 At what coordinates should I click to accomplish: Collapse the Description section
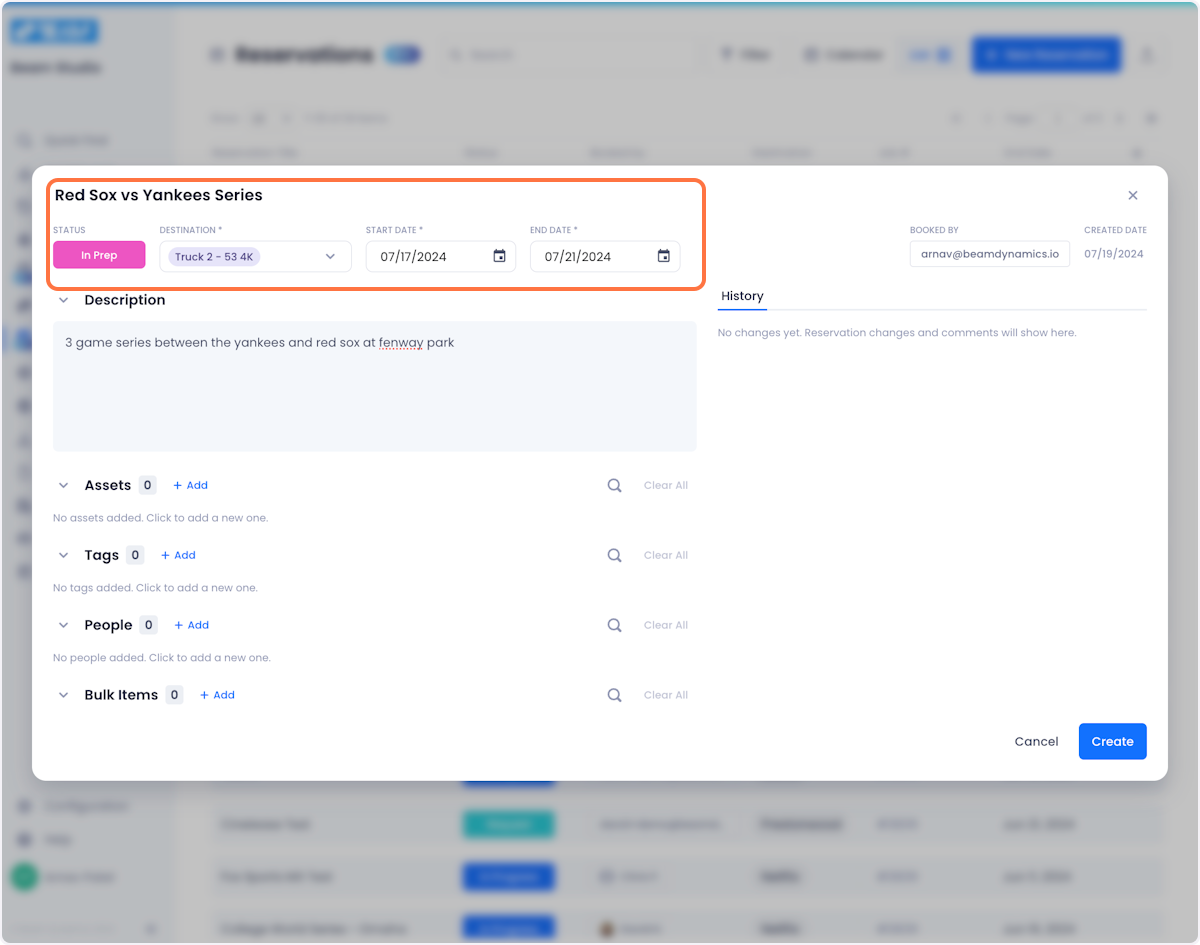pyautogui.click(x=64, y=300)
